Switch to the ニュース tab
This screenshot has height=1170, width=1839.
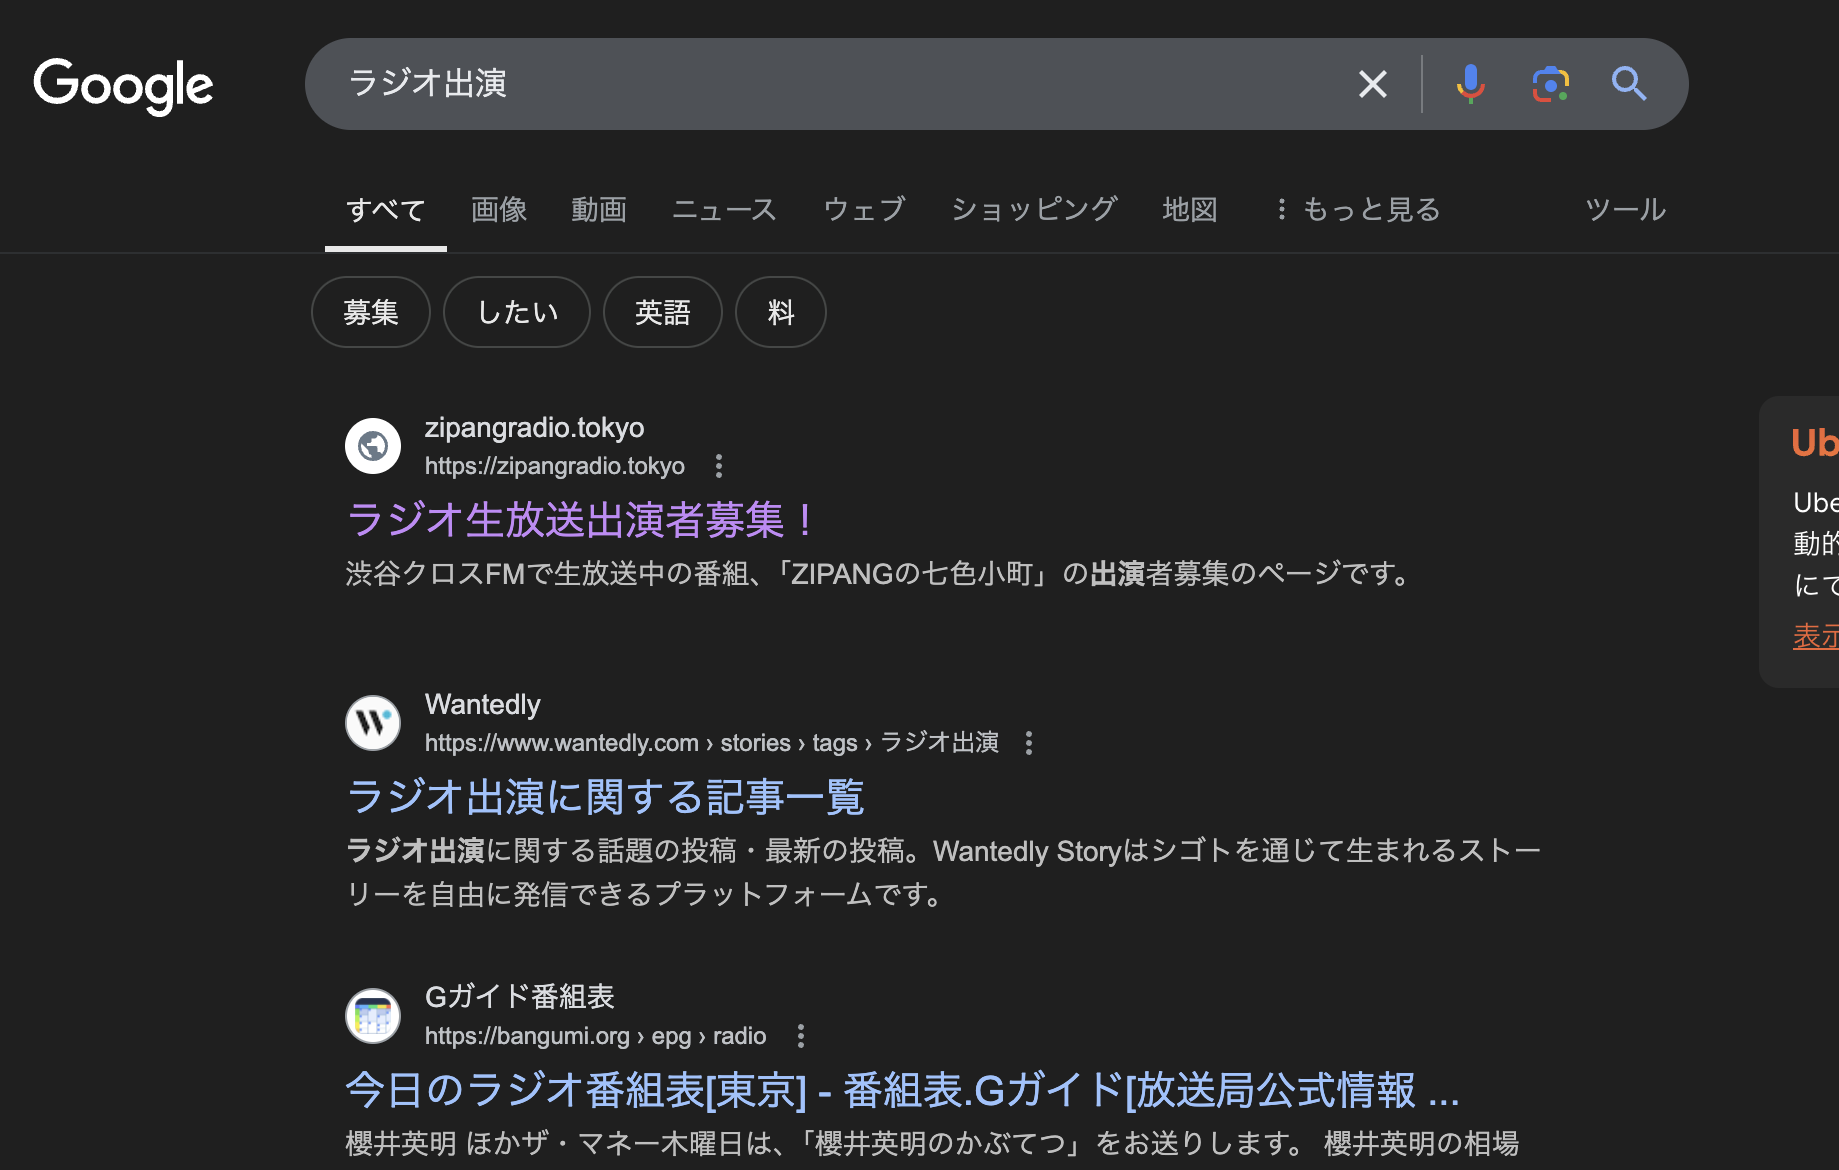point(724,209)
